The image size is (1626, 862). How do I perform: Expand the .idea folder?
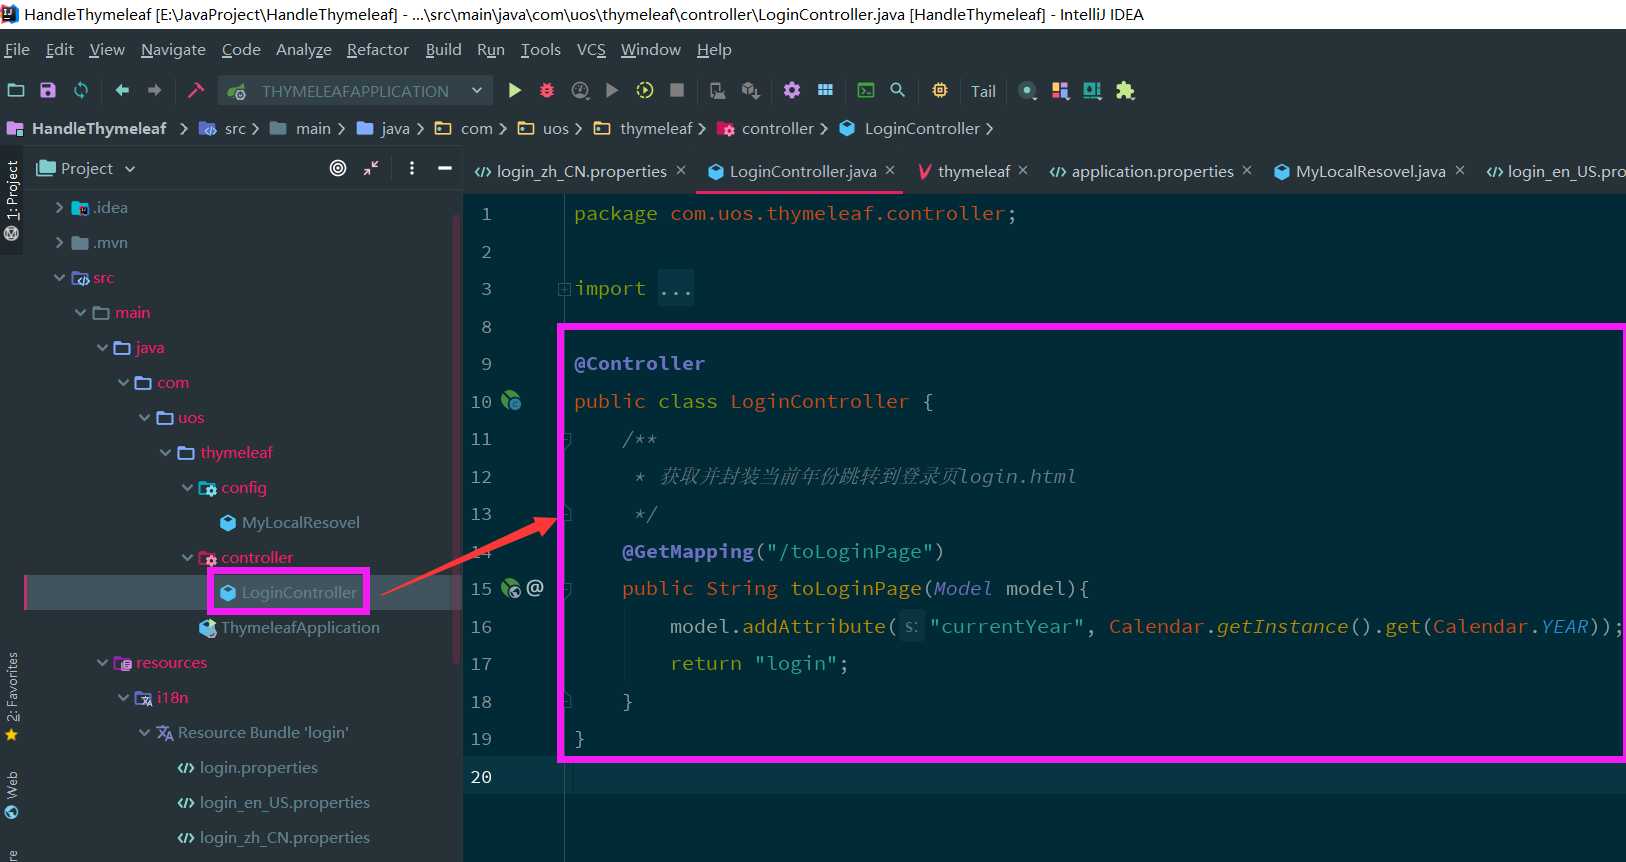coord(59,207)
